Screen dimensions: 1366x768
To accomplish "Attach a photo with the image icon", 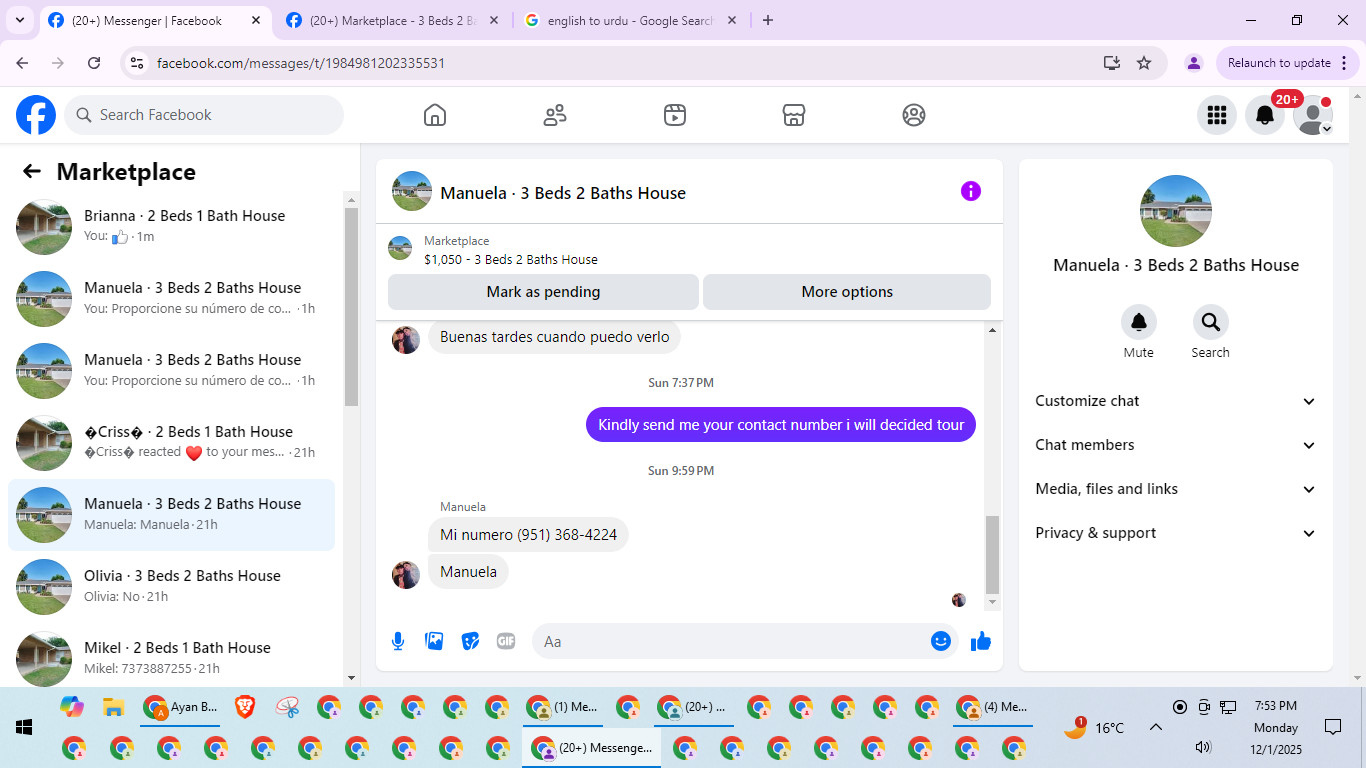I will [x=434, y=641].
